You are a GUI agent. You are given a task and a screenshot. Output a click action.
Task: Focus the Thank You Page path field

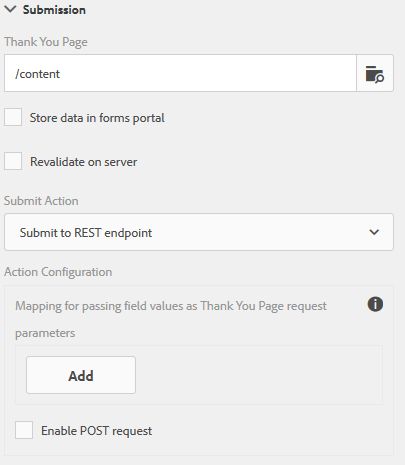180,73
